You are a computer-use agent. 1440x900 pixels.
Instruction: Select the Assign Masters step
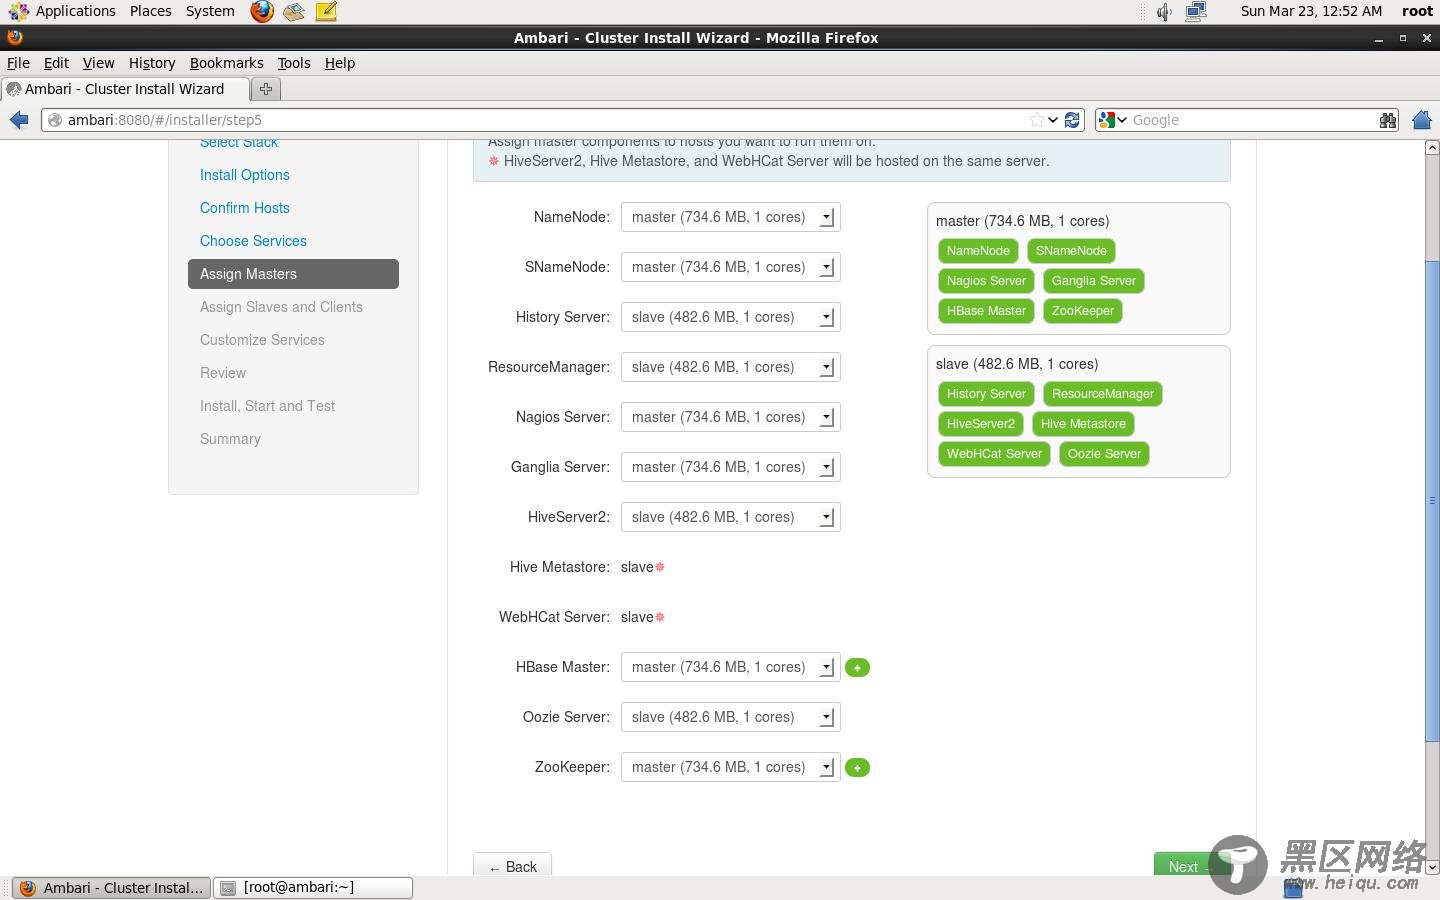click(x=293, y=274)
